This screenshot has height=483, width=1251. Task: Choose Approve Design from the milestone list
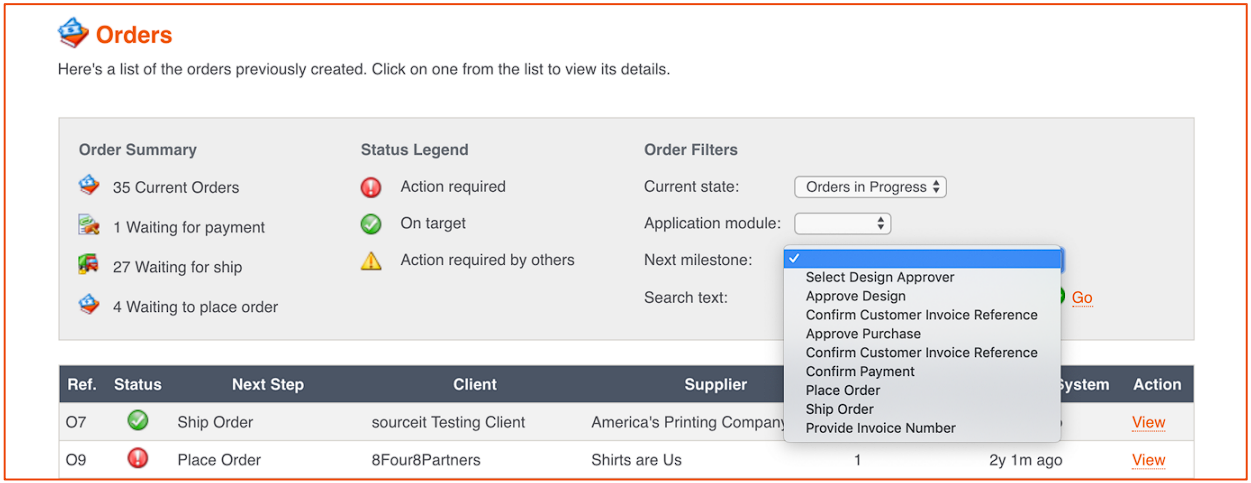[855, 296]
